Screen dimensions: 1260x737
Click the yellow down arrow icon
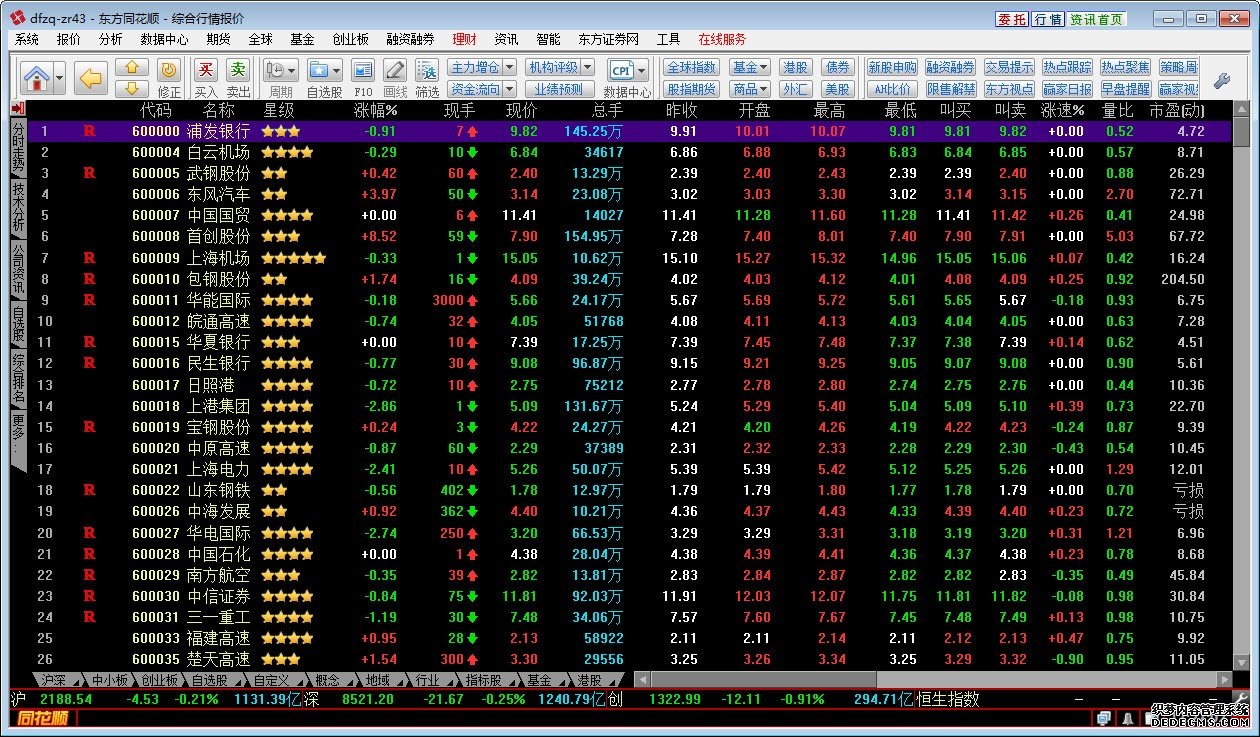tap(132, 88)
